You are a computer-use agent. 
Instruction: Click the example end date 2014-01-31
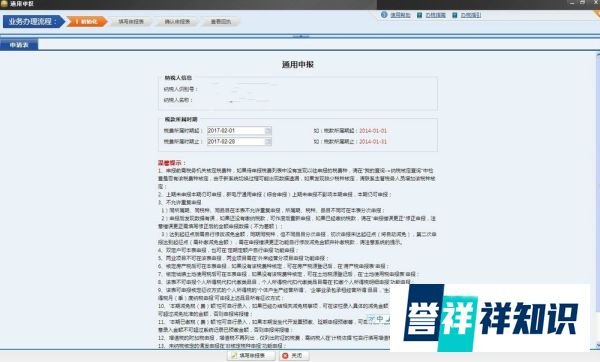tap(373, 142)
